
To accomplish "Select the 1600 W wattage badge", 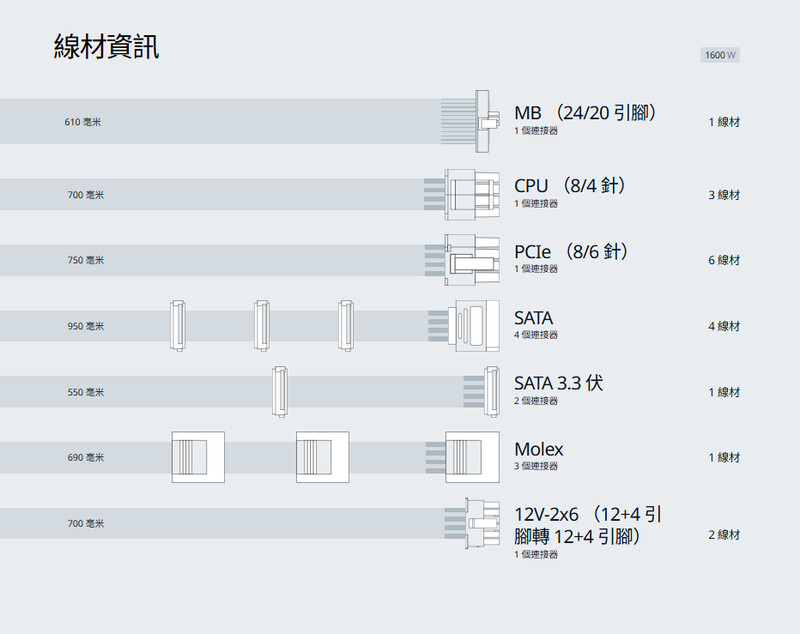I will pyautogui.click(x=720, y=55).
